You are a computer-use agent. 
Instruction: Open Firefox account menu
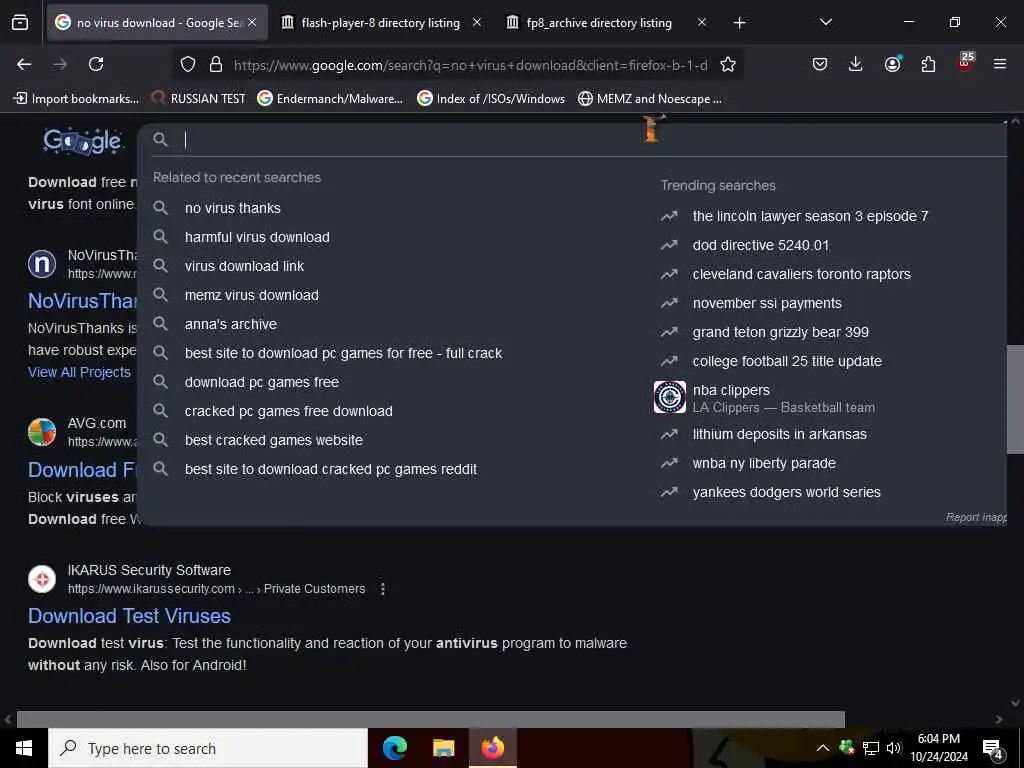tap(892, 64)
